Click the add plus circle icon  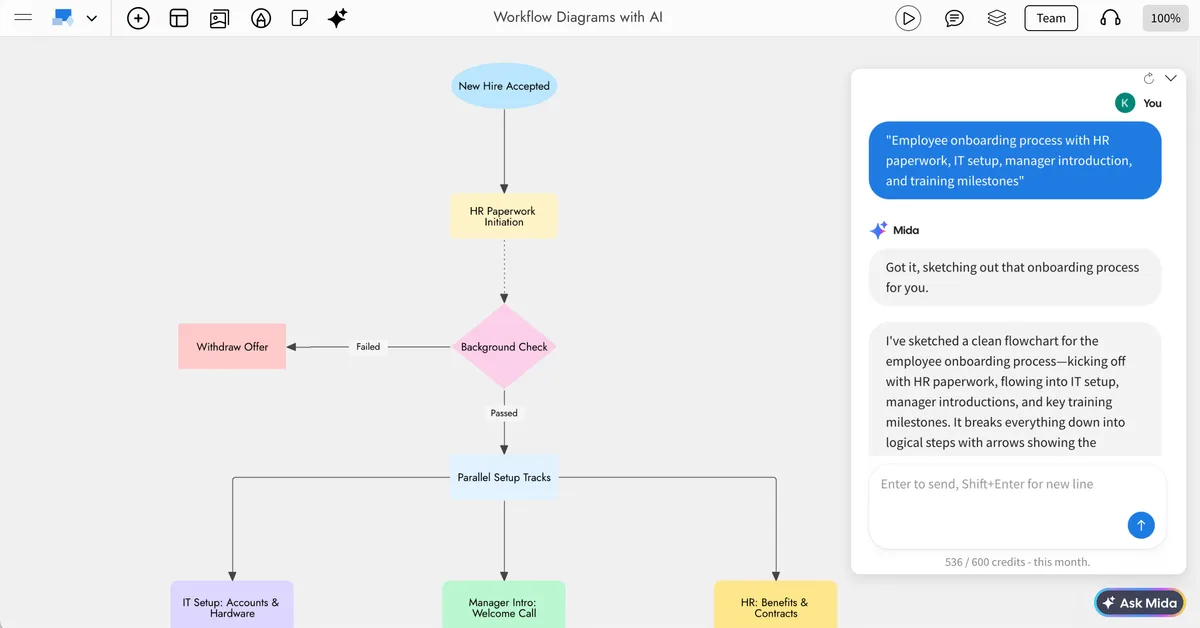[x=139, y=18]
